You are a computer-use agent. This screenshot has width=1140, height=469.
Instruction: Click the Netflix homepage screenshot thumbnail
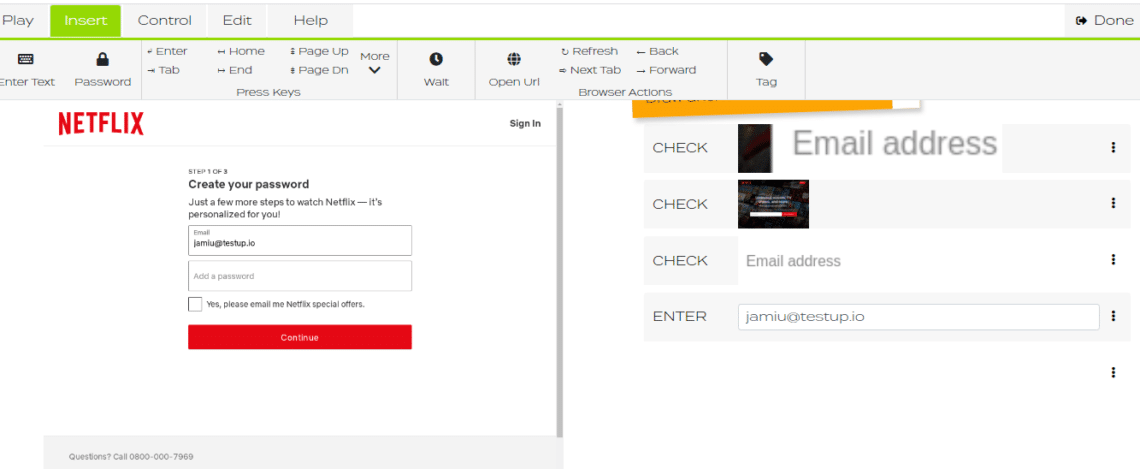(773, 204)
